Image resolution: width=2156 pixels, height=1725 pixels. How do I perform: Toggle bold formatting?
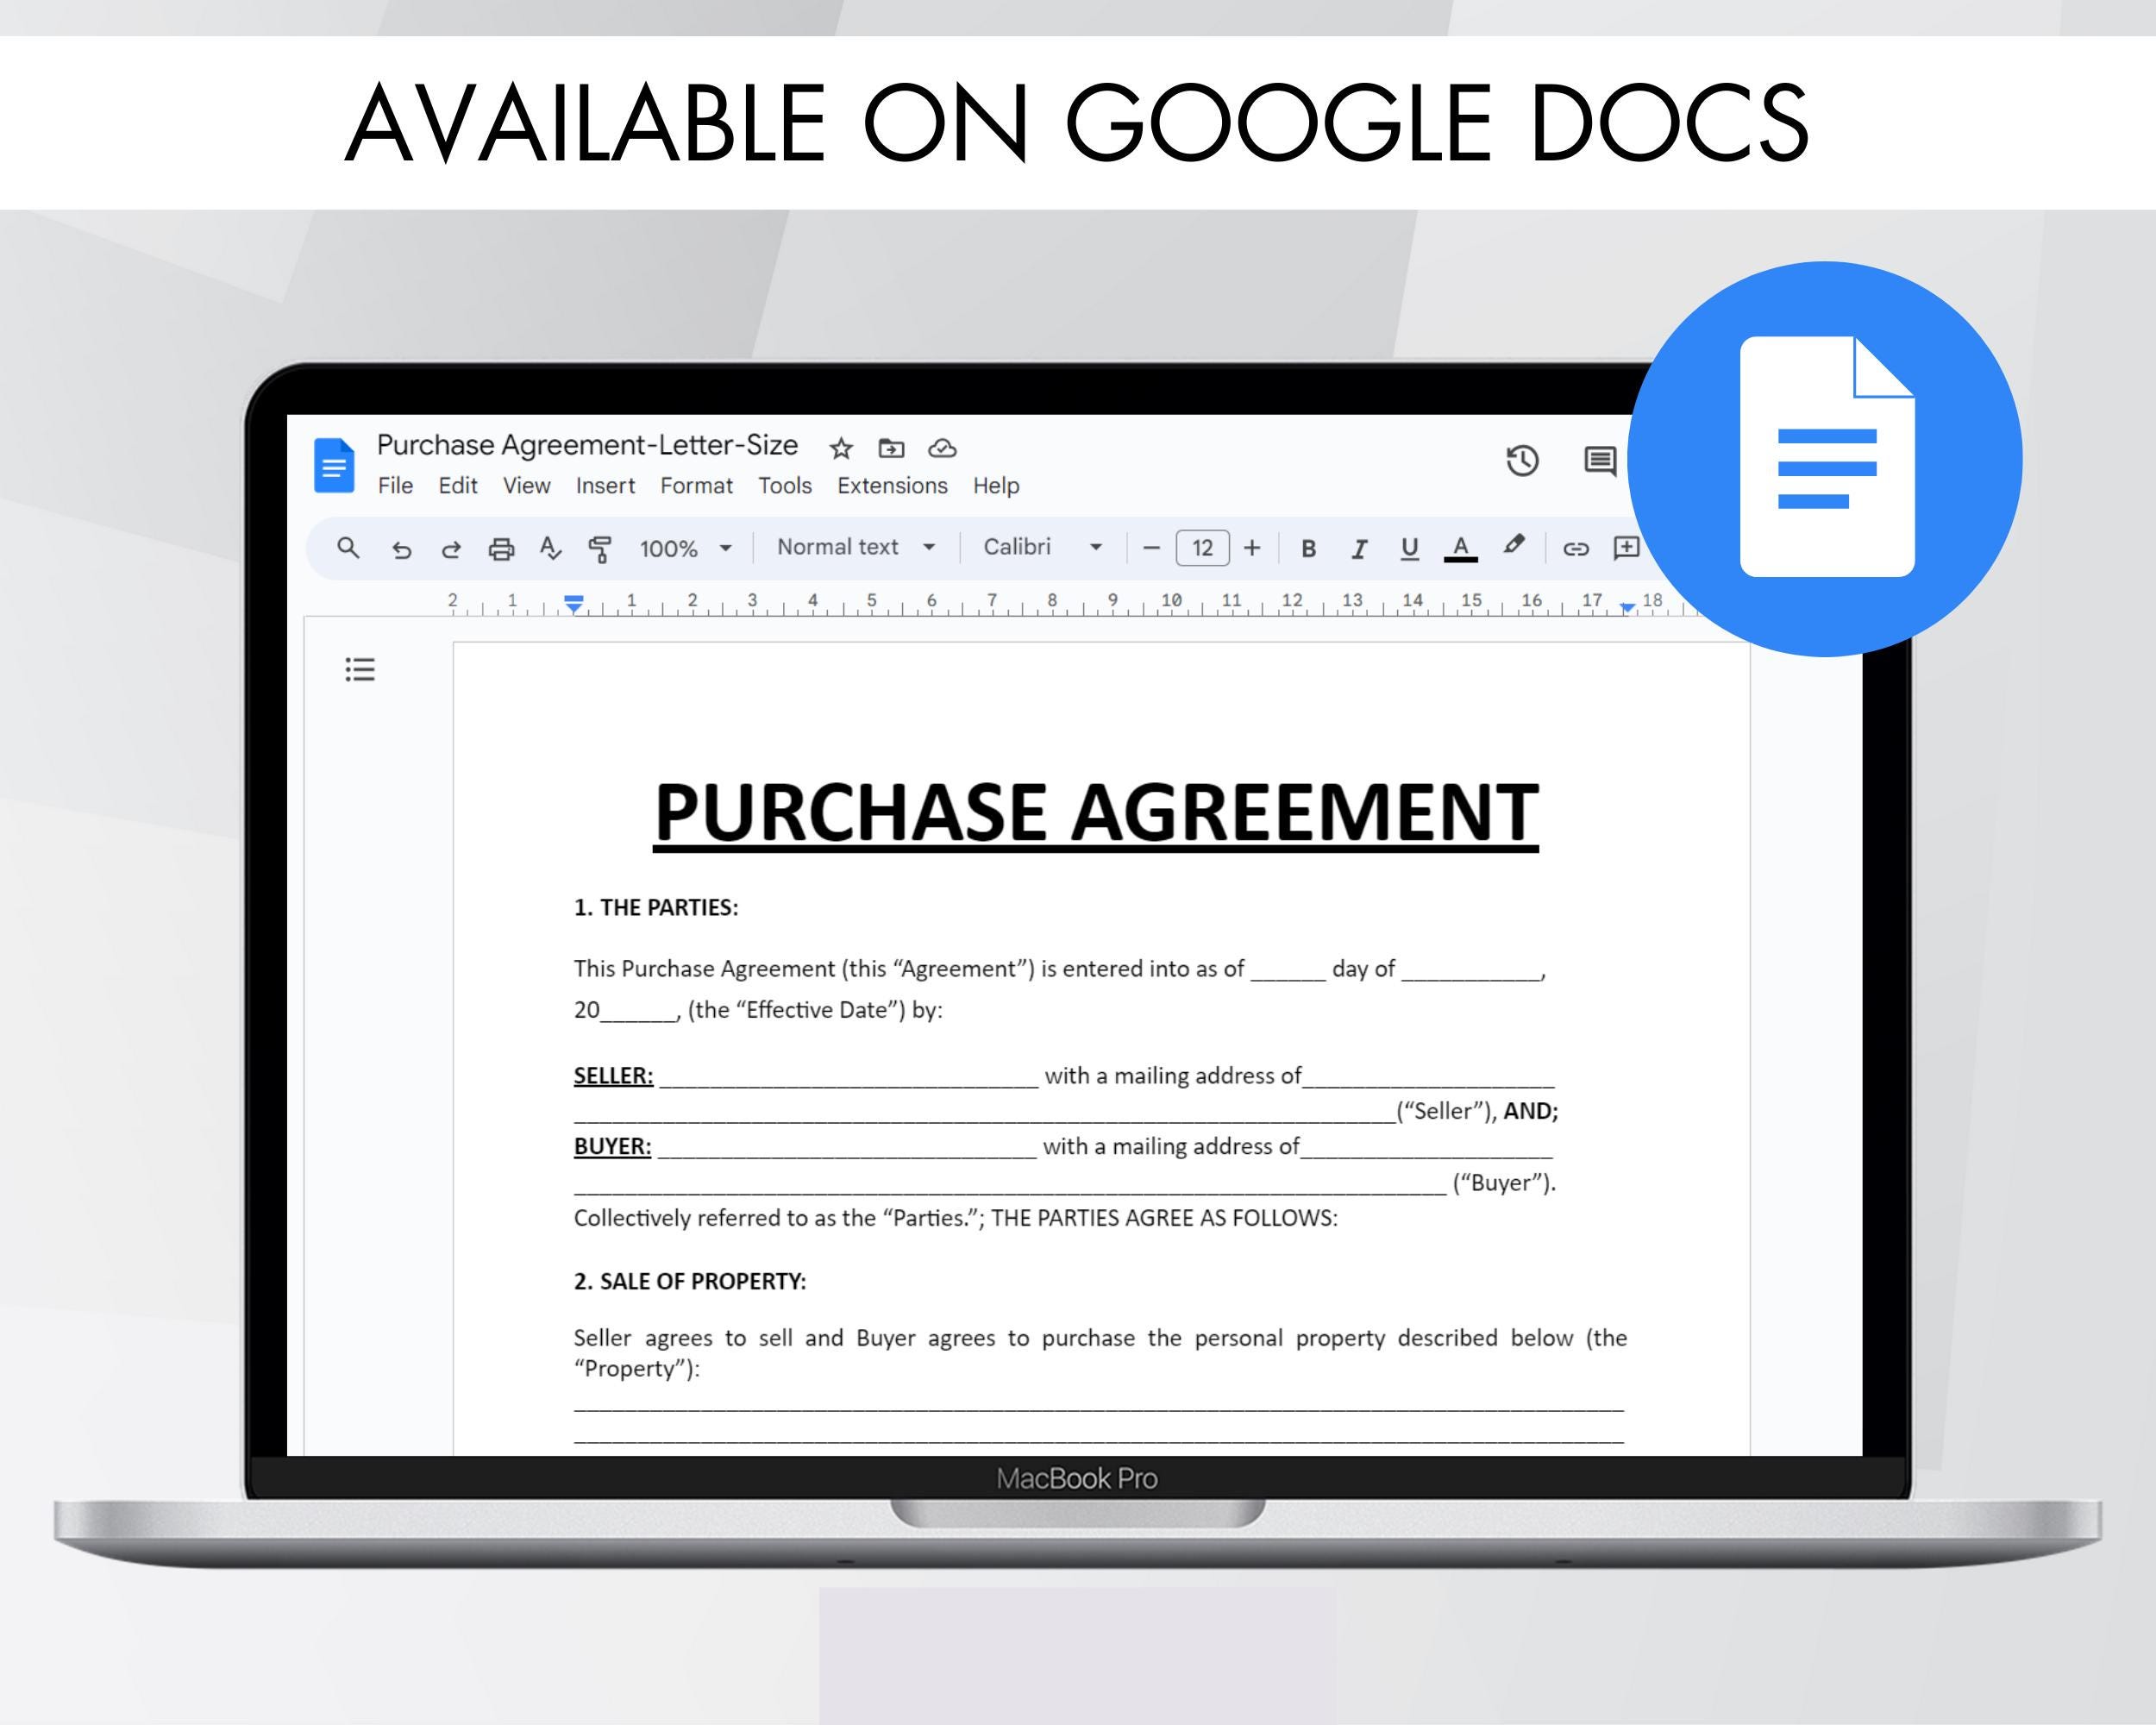(1308, 548)
